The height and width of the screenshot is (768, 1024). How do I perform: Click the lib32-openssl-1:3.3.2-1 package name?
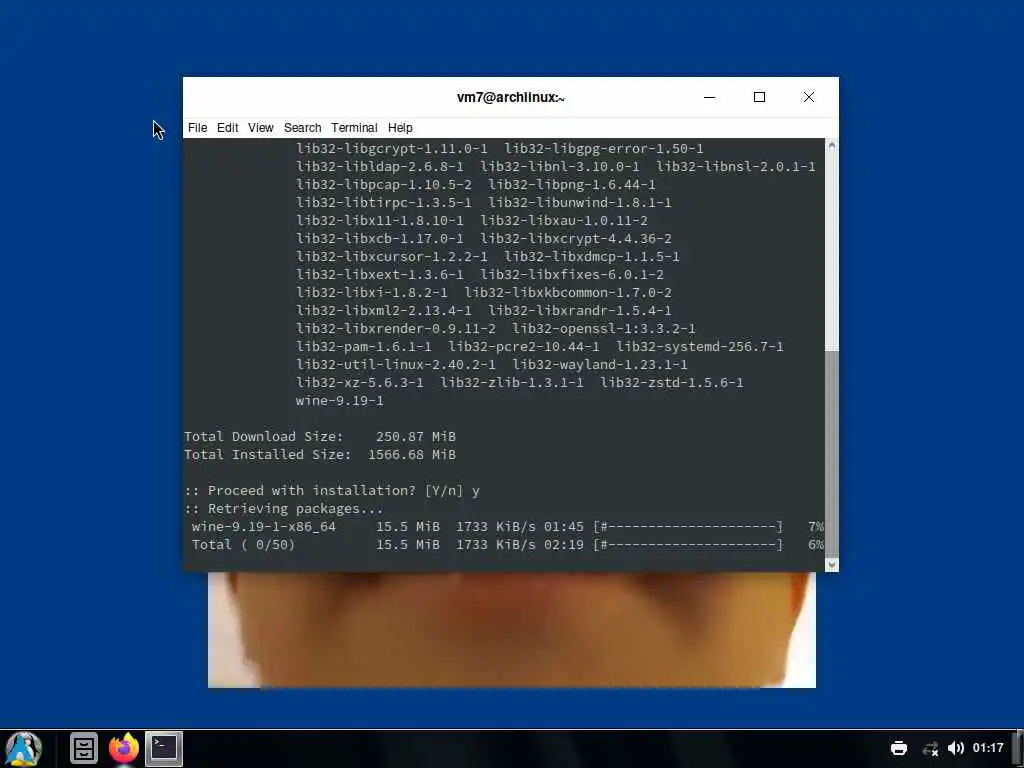pos(603,328)
